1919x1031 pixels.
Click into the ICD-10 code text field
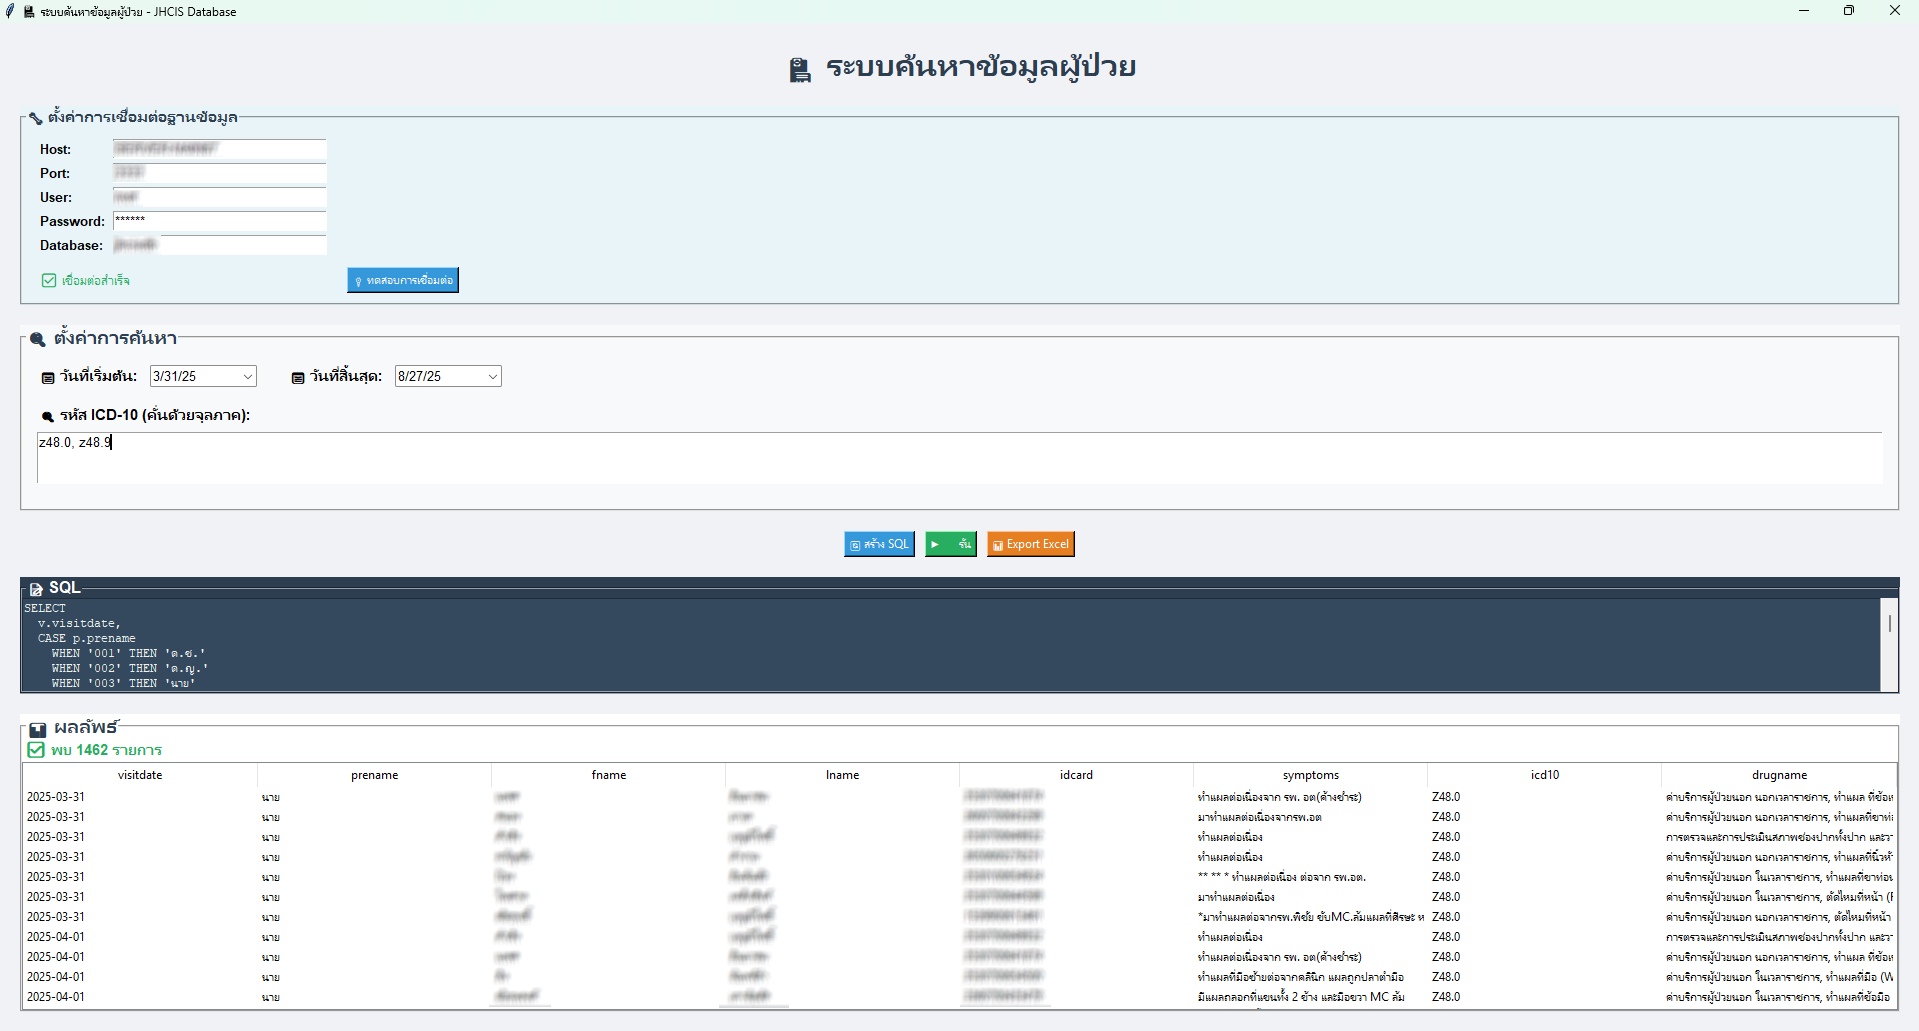point(958,458)
